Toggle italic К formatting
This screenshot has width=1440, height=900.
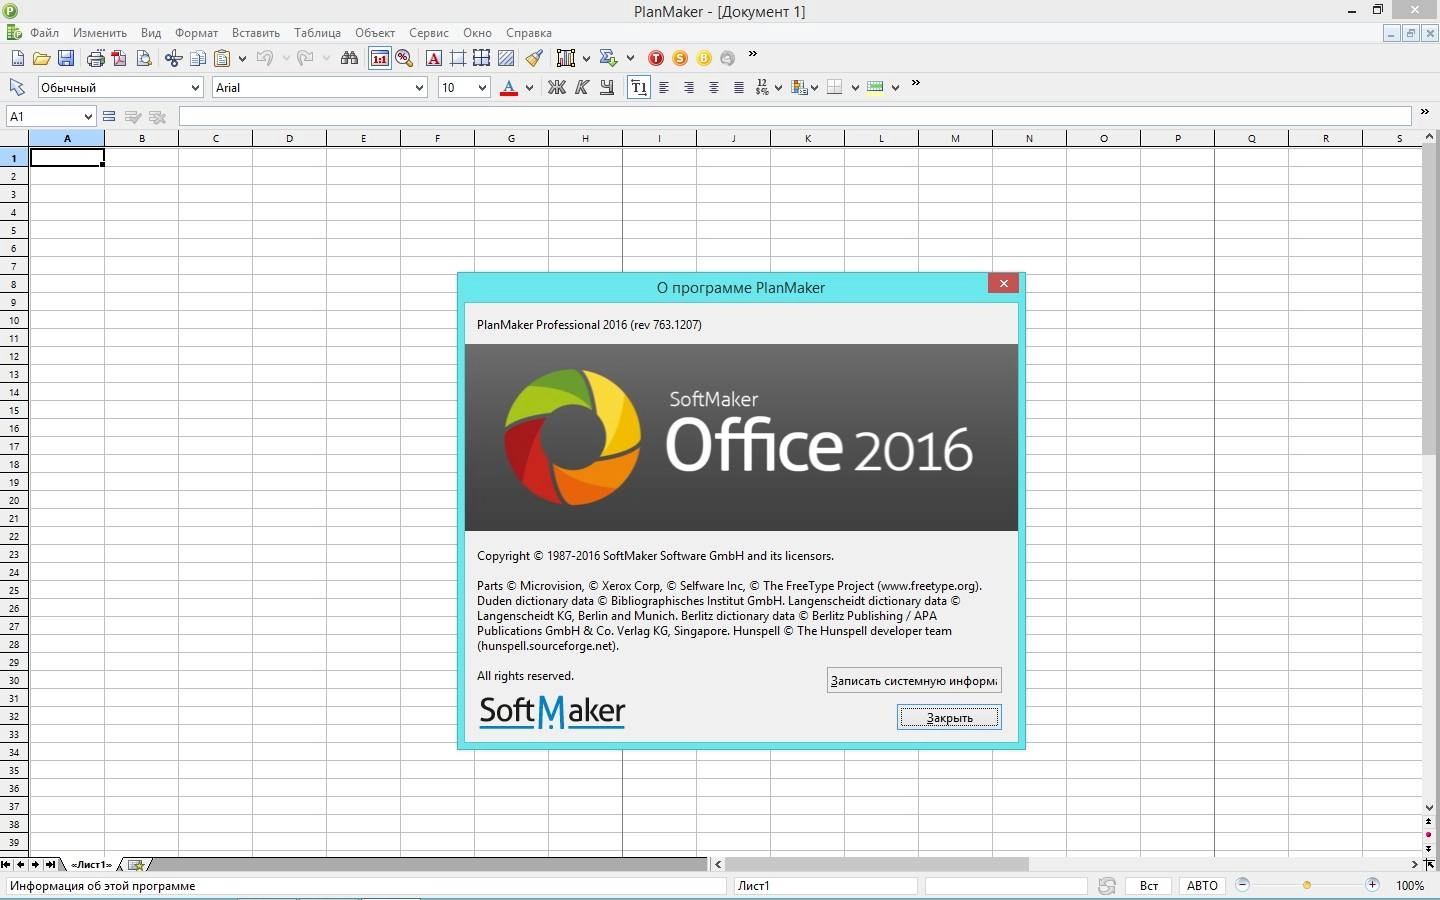[x=582, y=87]
